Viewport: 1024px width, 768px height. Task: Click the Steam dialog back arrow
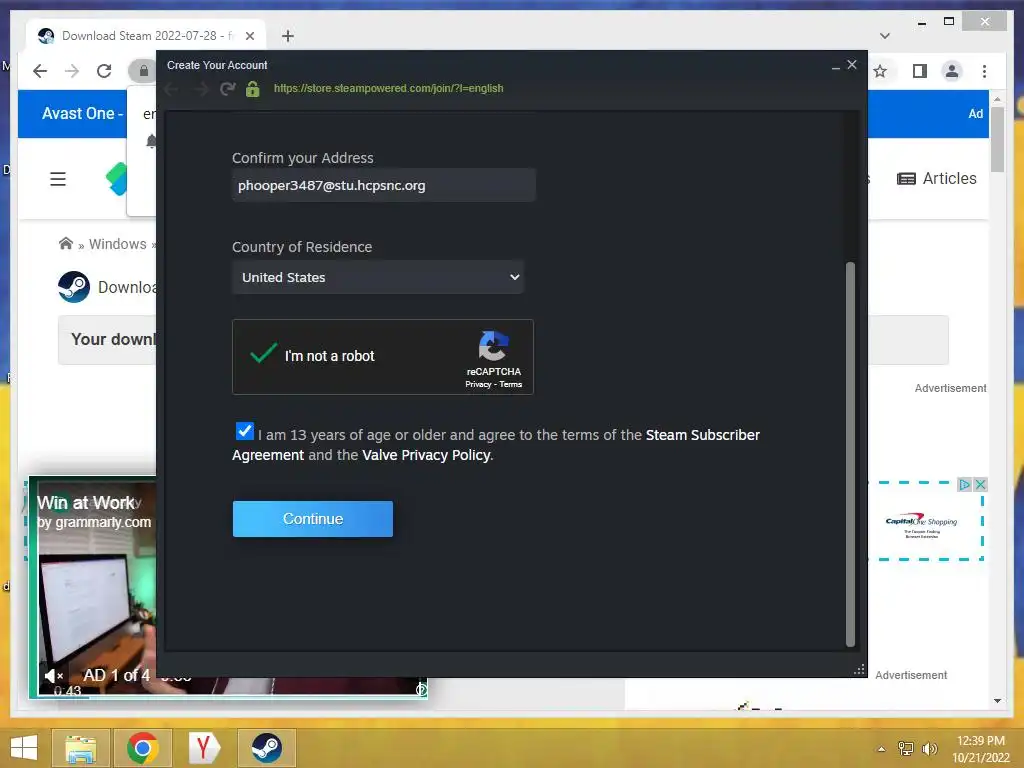click(172, 89)
